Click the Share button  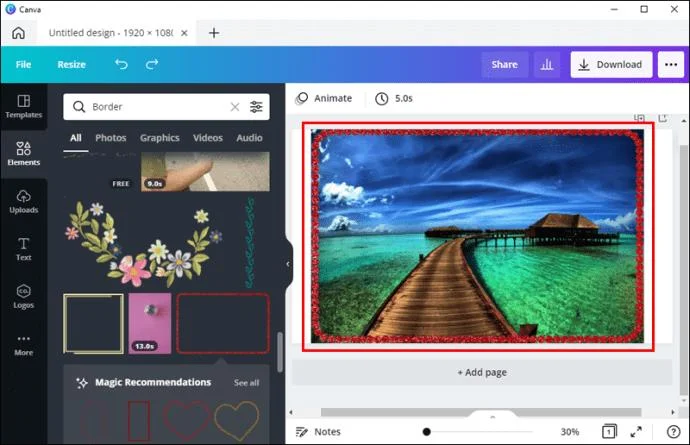[504, 65]
